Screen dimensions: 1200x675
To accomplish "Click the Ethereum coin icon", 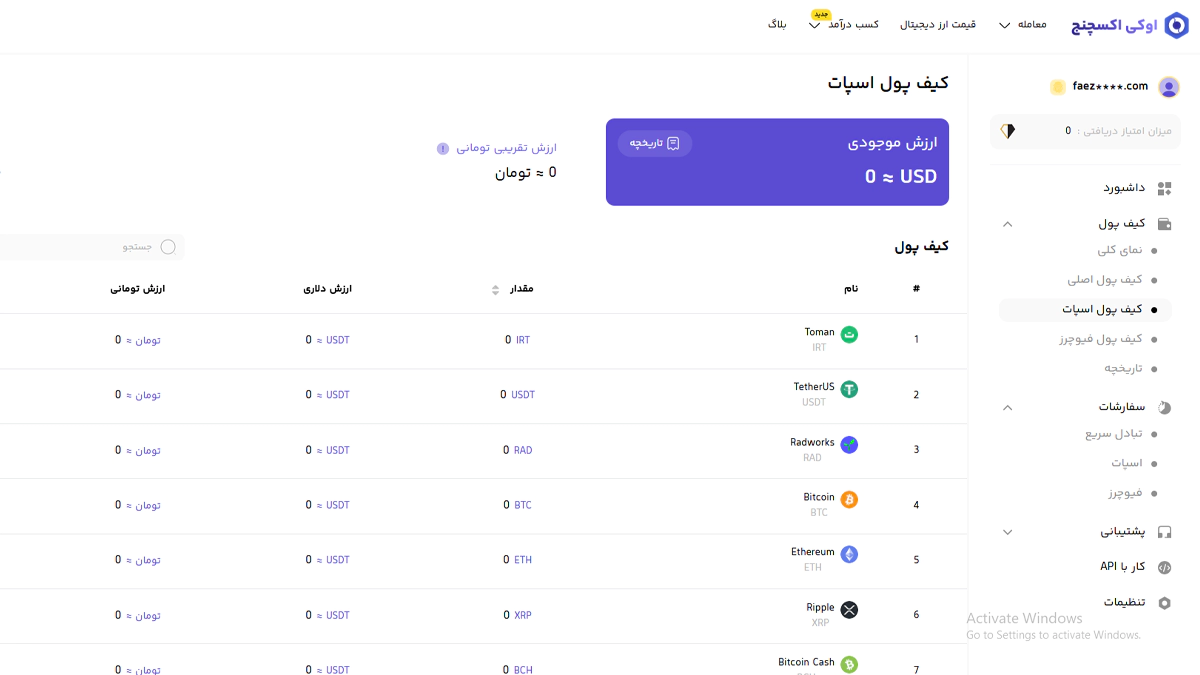I will coord(849,554).
